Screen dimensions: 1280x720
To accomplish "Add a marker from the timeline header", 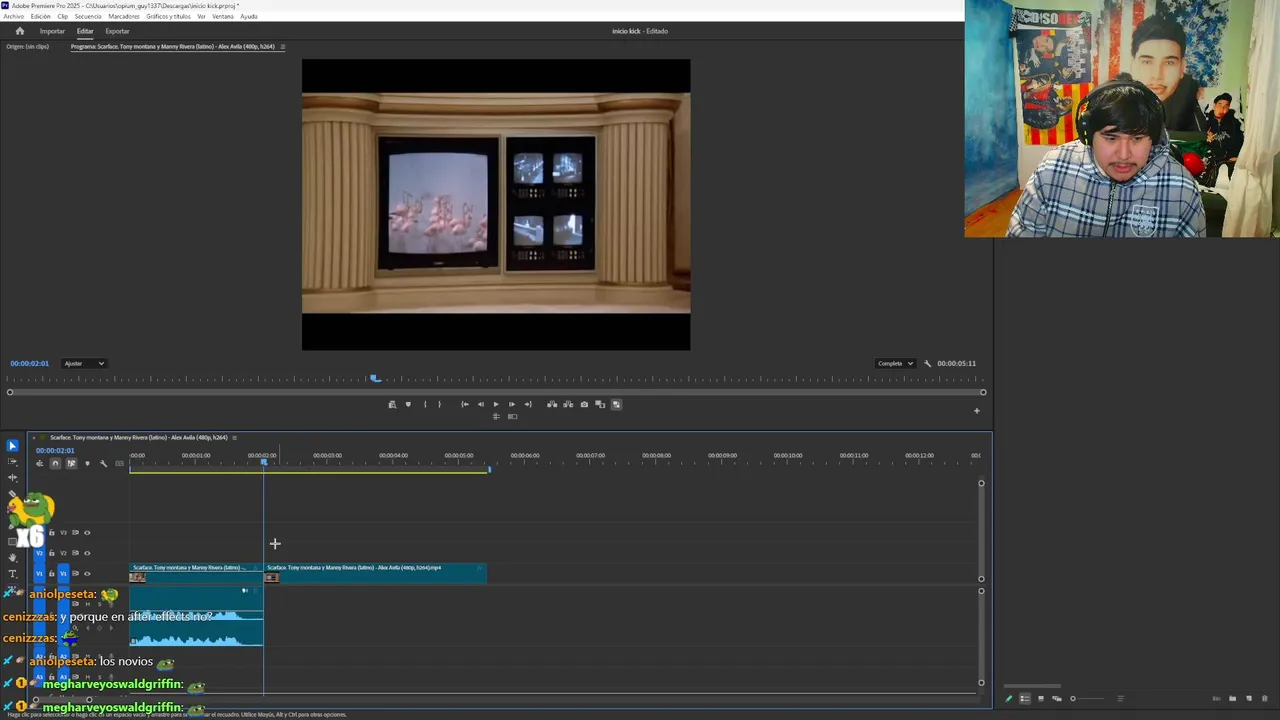I will [87, 463].
